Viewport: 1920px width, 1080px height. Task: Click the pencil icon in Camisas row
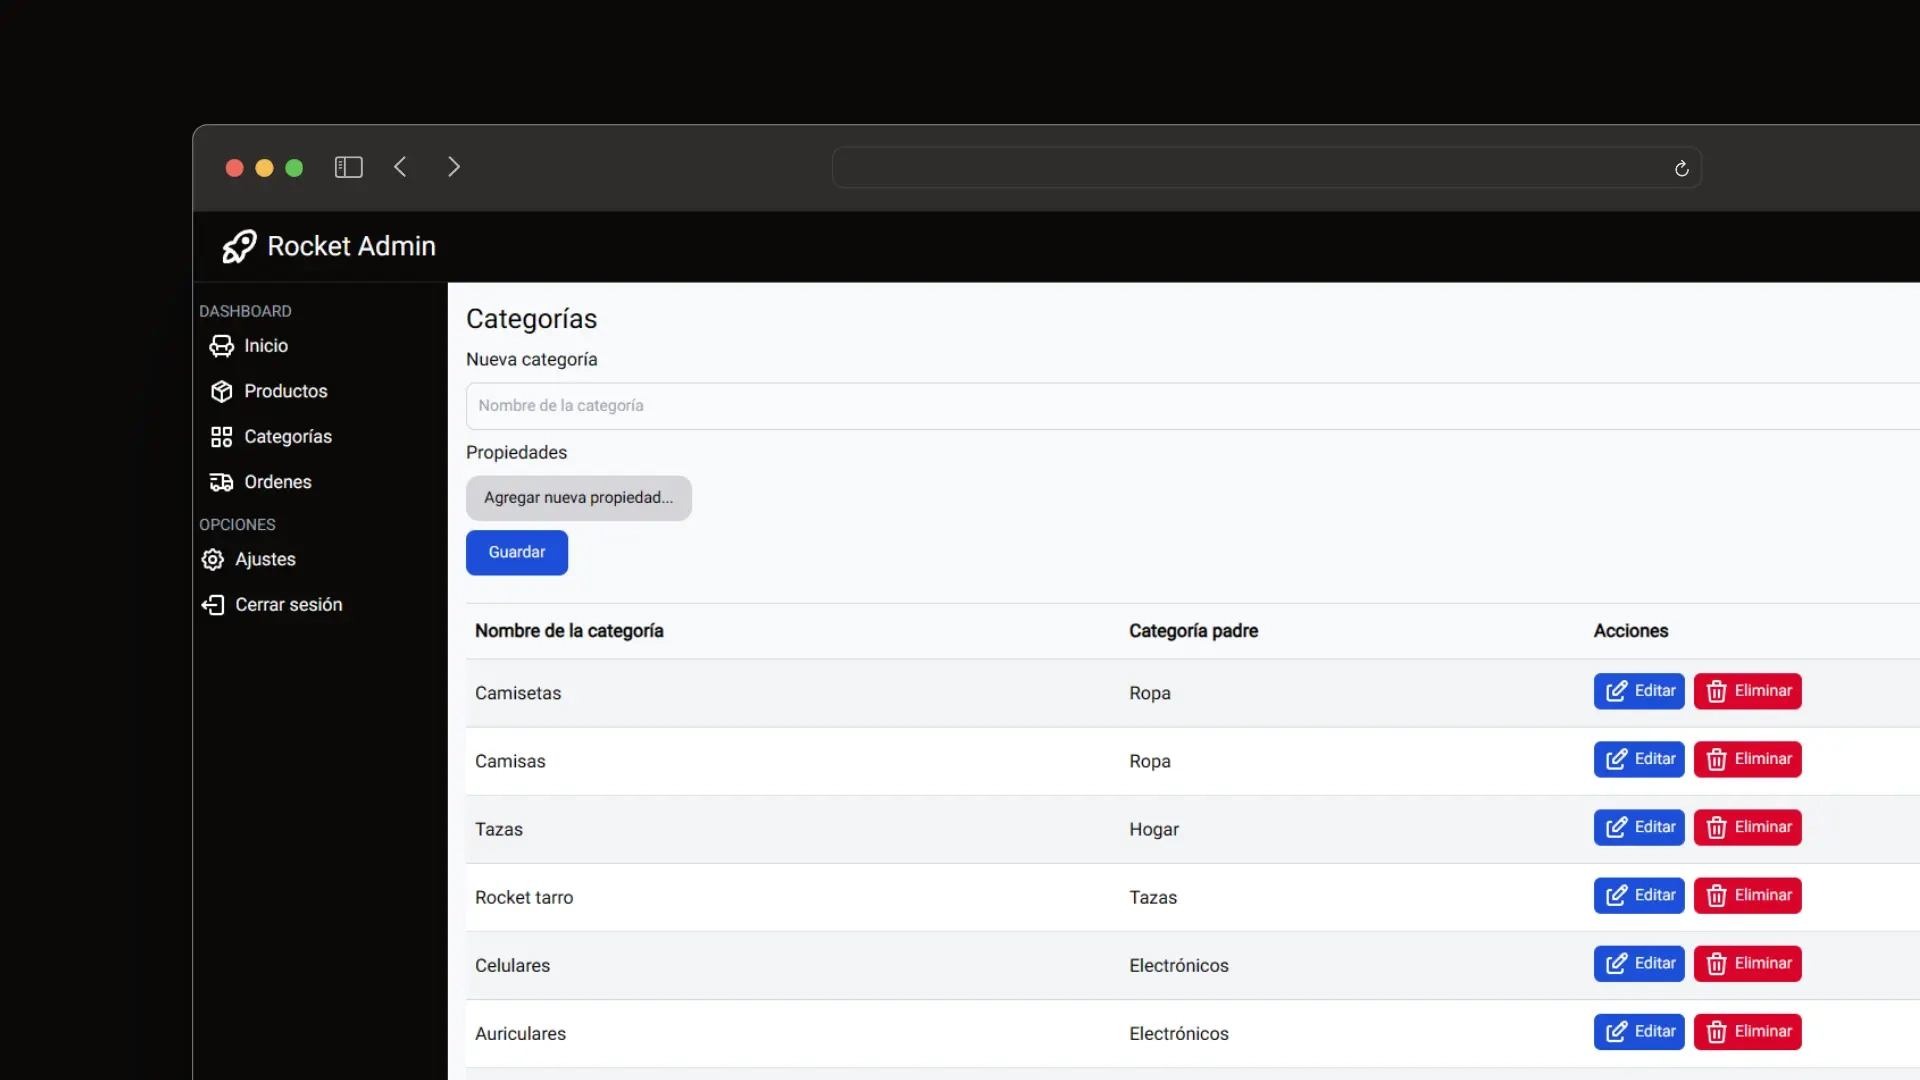coord(1616,759)
